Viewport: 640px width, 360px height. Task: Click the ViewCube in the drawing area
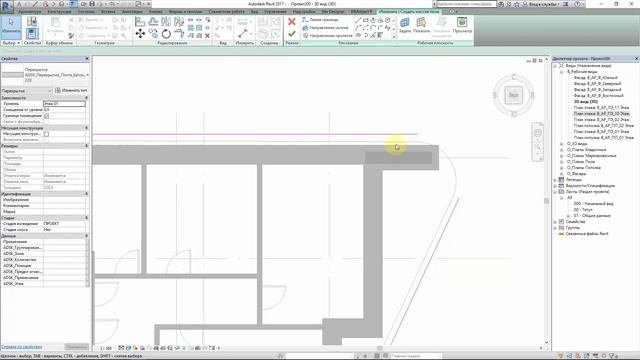tap(513, 95)
